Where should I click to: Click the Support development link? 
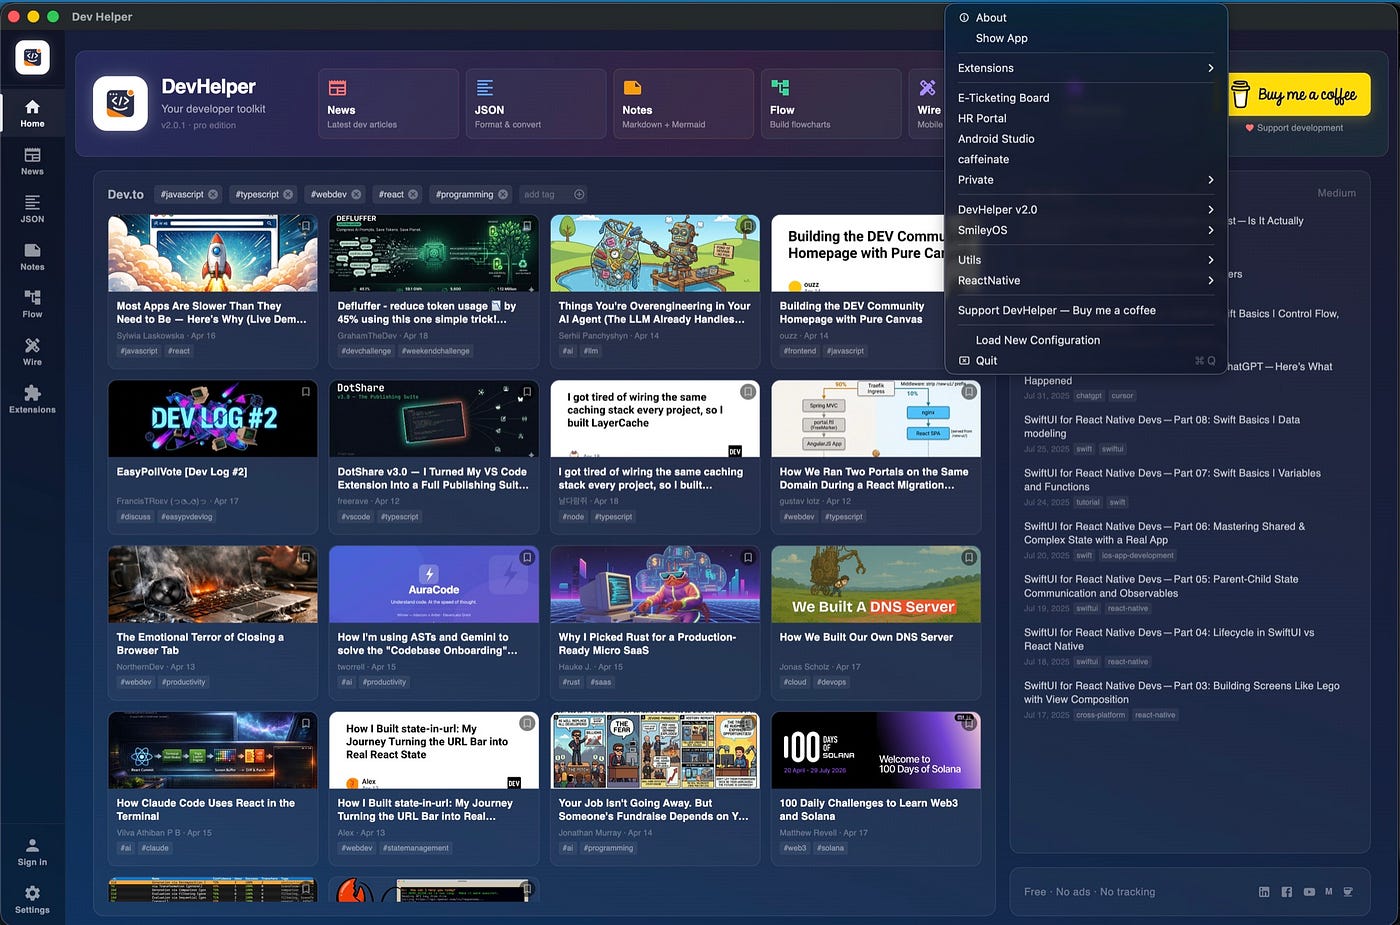click(1294, 128)
